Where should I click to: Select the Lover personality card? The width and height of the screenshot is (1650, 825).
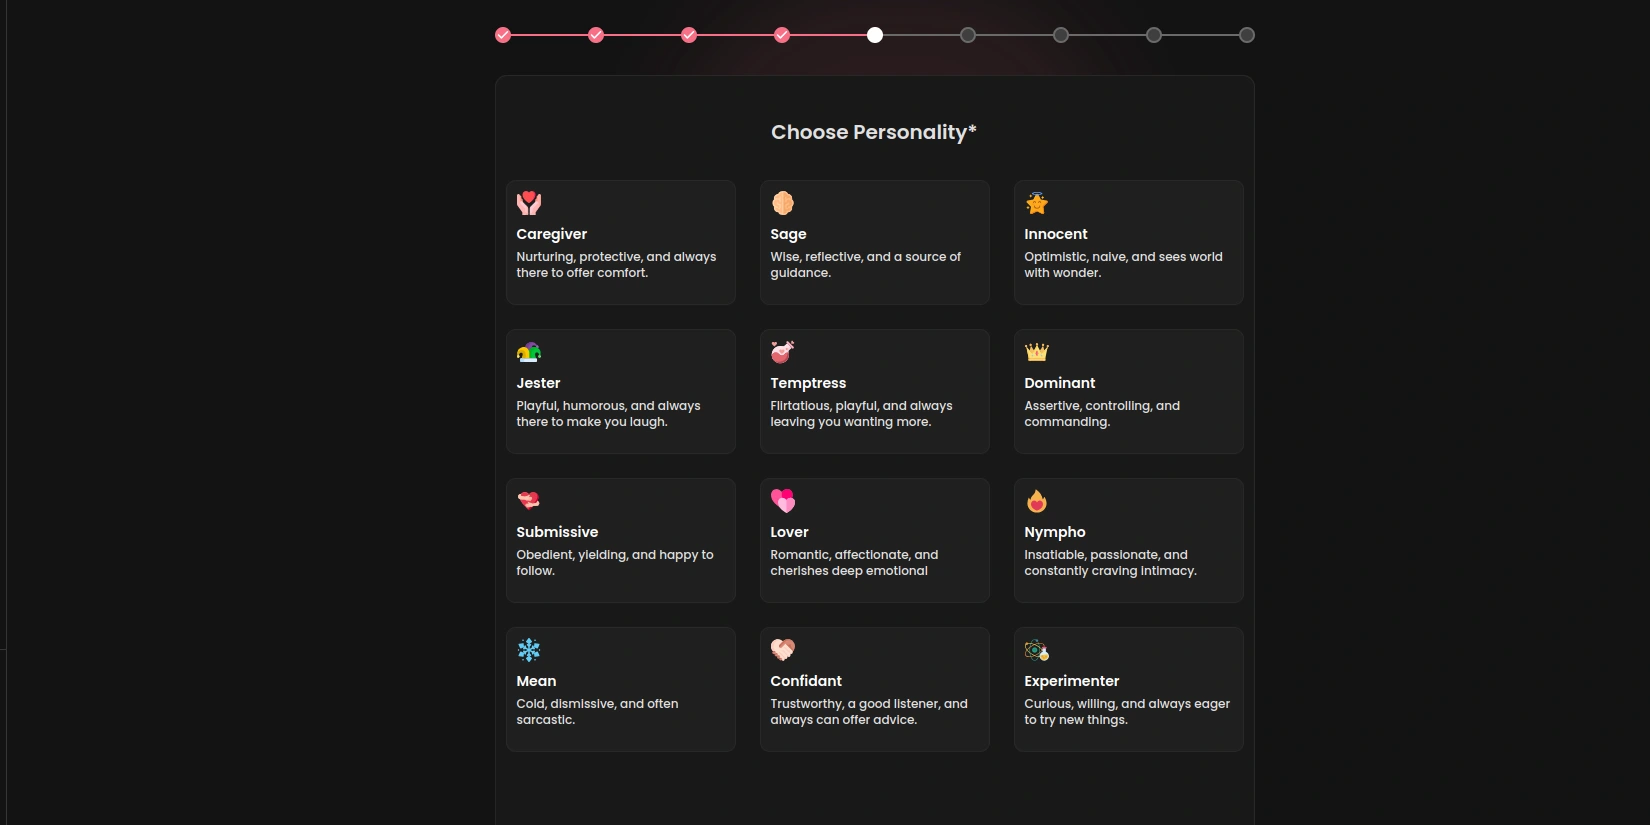tap(874, 540)
